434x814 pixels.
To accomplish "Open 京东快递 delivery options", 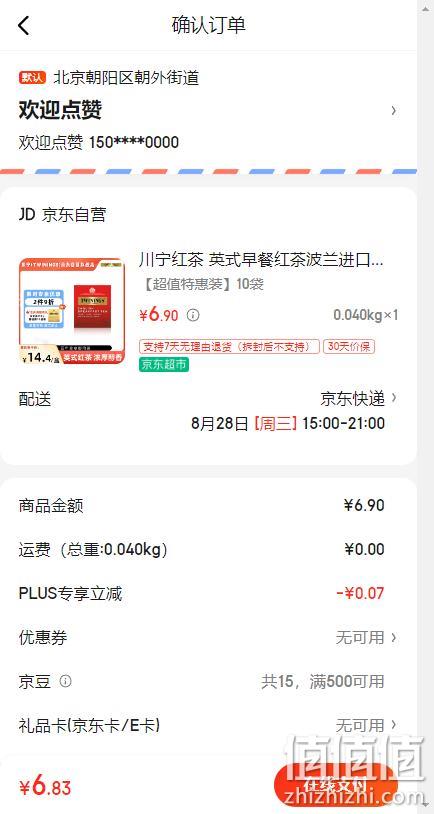I will [358, 399].
